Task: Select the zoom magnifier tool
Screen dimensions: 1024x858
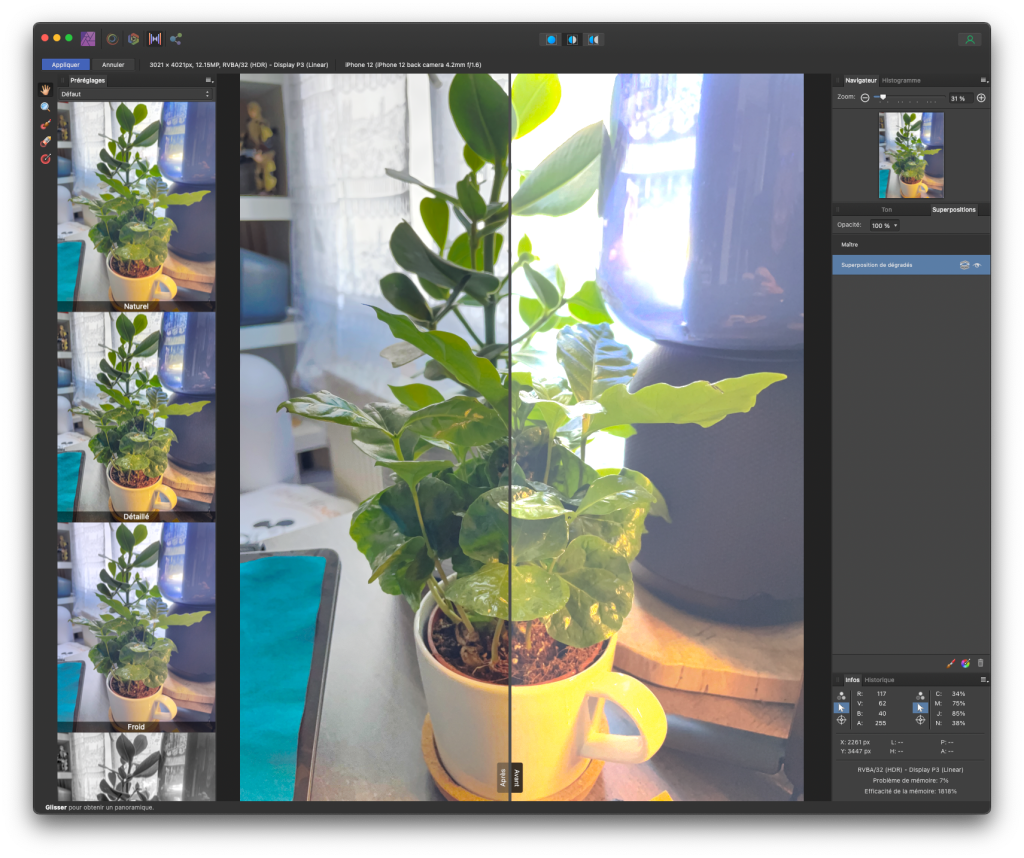Action: click(45, 107)
